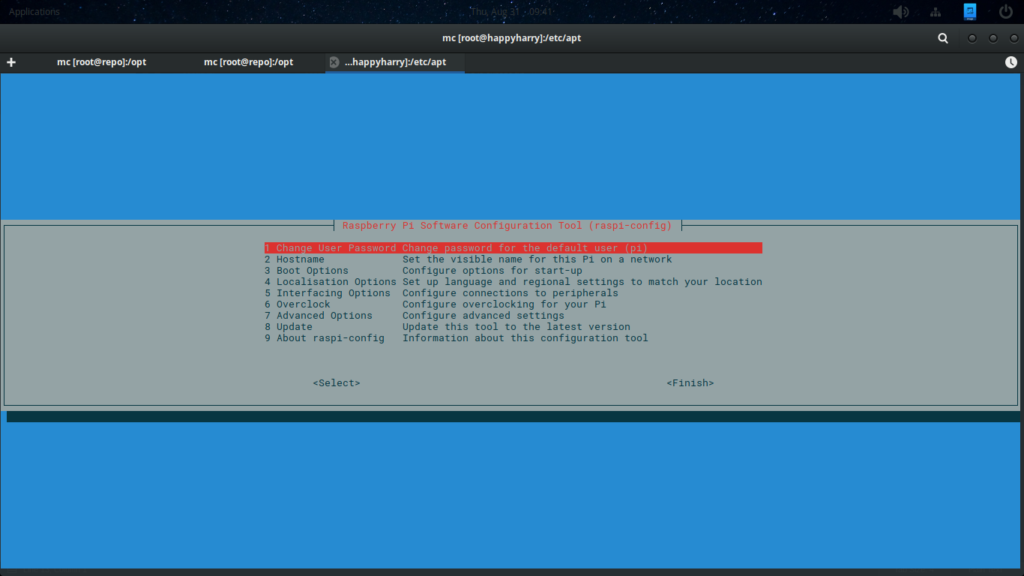Select the ...happyharry]:/etc/apt tab
The height and width of the screenshot is (576, 1024).
tap(395, 62)
